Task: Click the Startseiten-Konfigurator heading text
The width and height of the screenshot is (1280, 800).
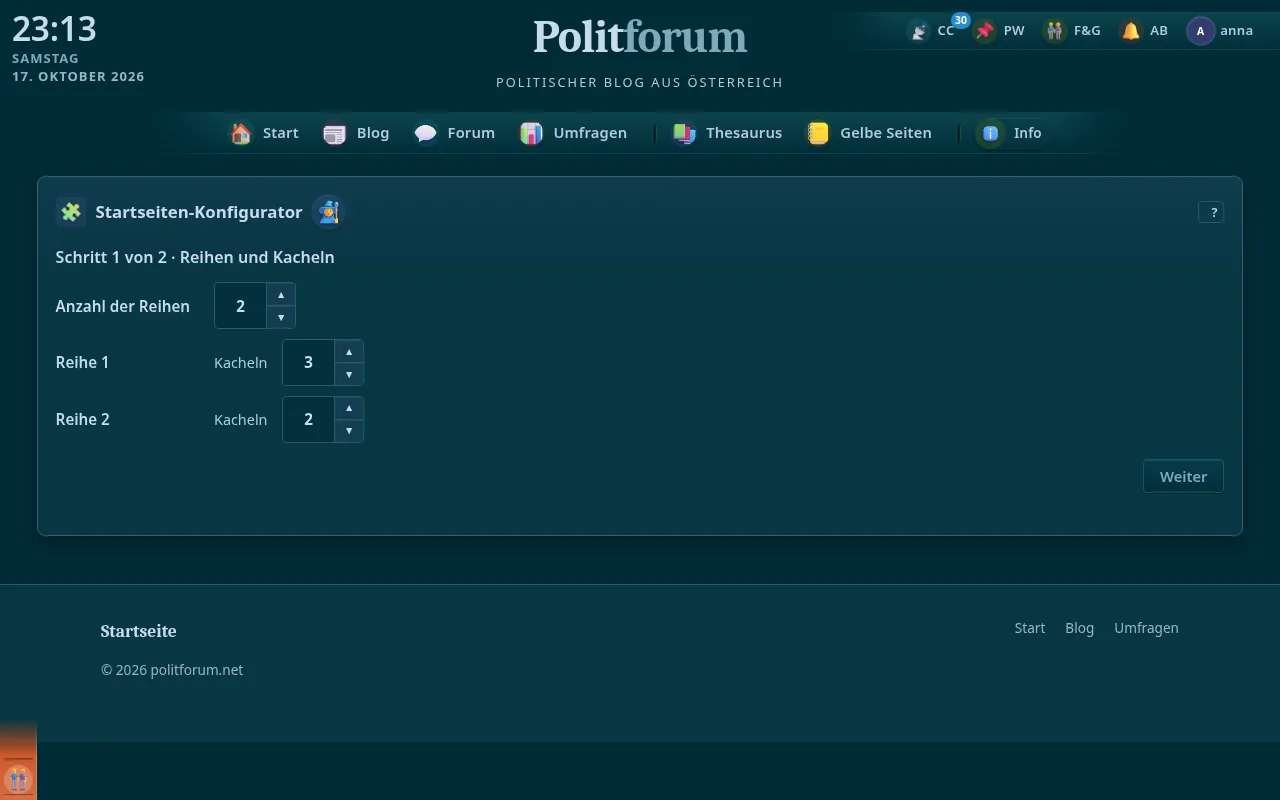Action: (x=199, y=212)
